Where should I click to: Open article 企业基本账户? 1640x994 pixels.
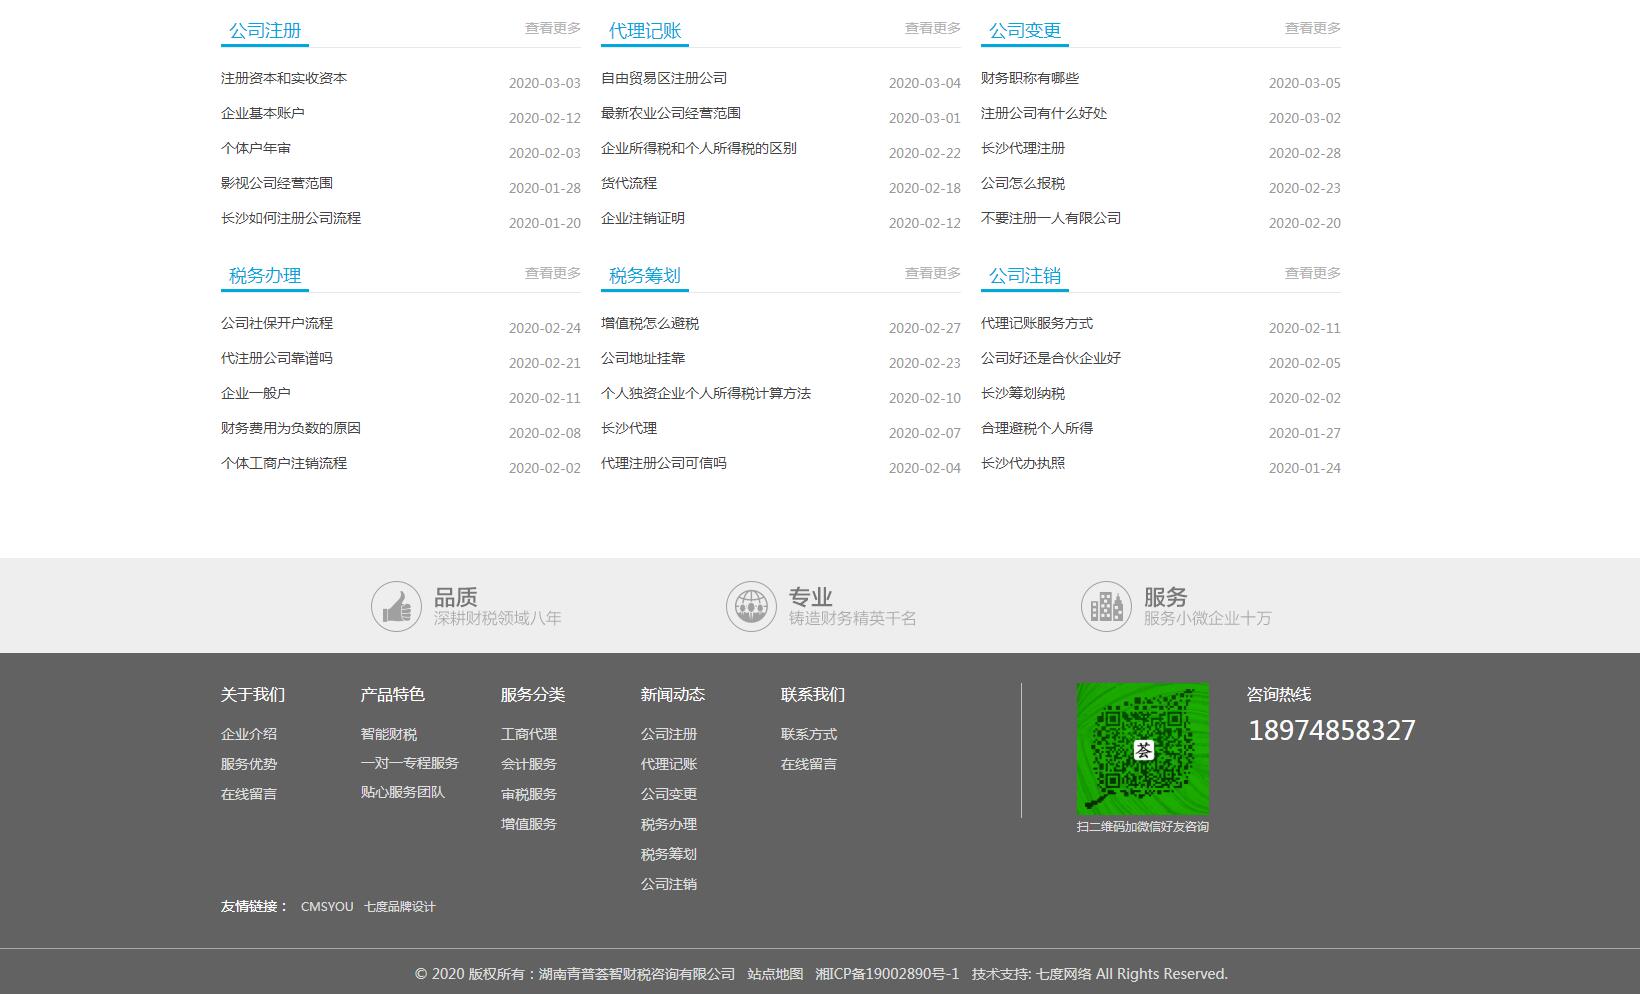coord(263,113)
